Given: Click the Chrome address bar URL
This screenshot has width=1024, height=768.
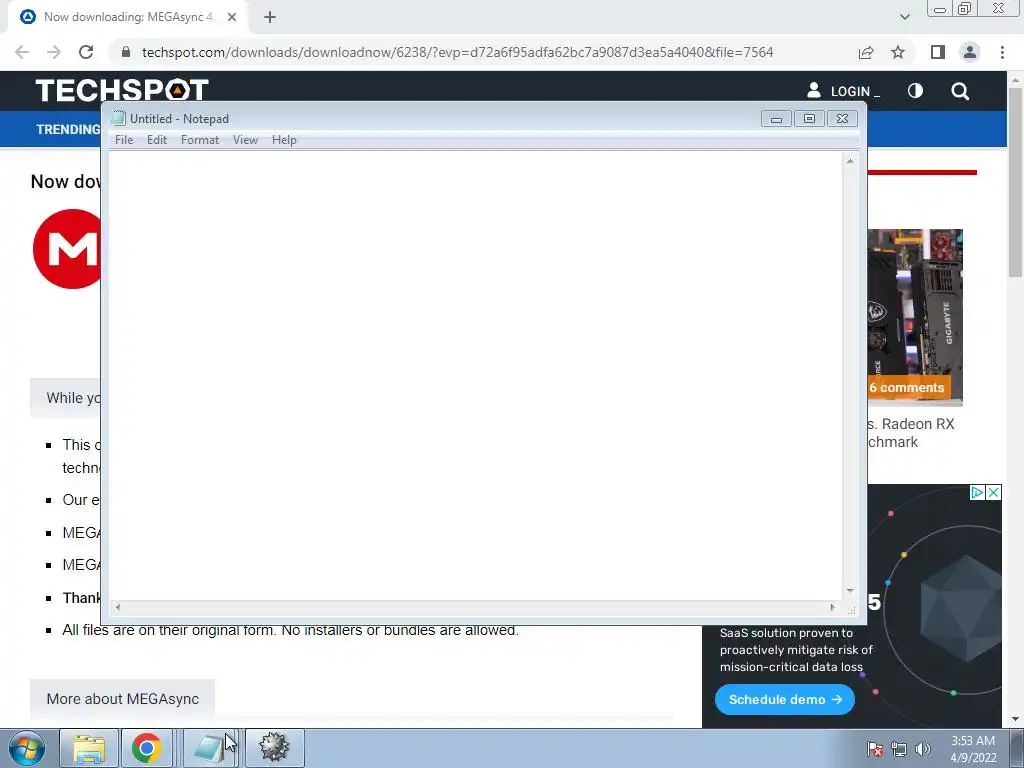Looking at the screenshot, I should [457, 52].
